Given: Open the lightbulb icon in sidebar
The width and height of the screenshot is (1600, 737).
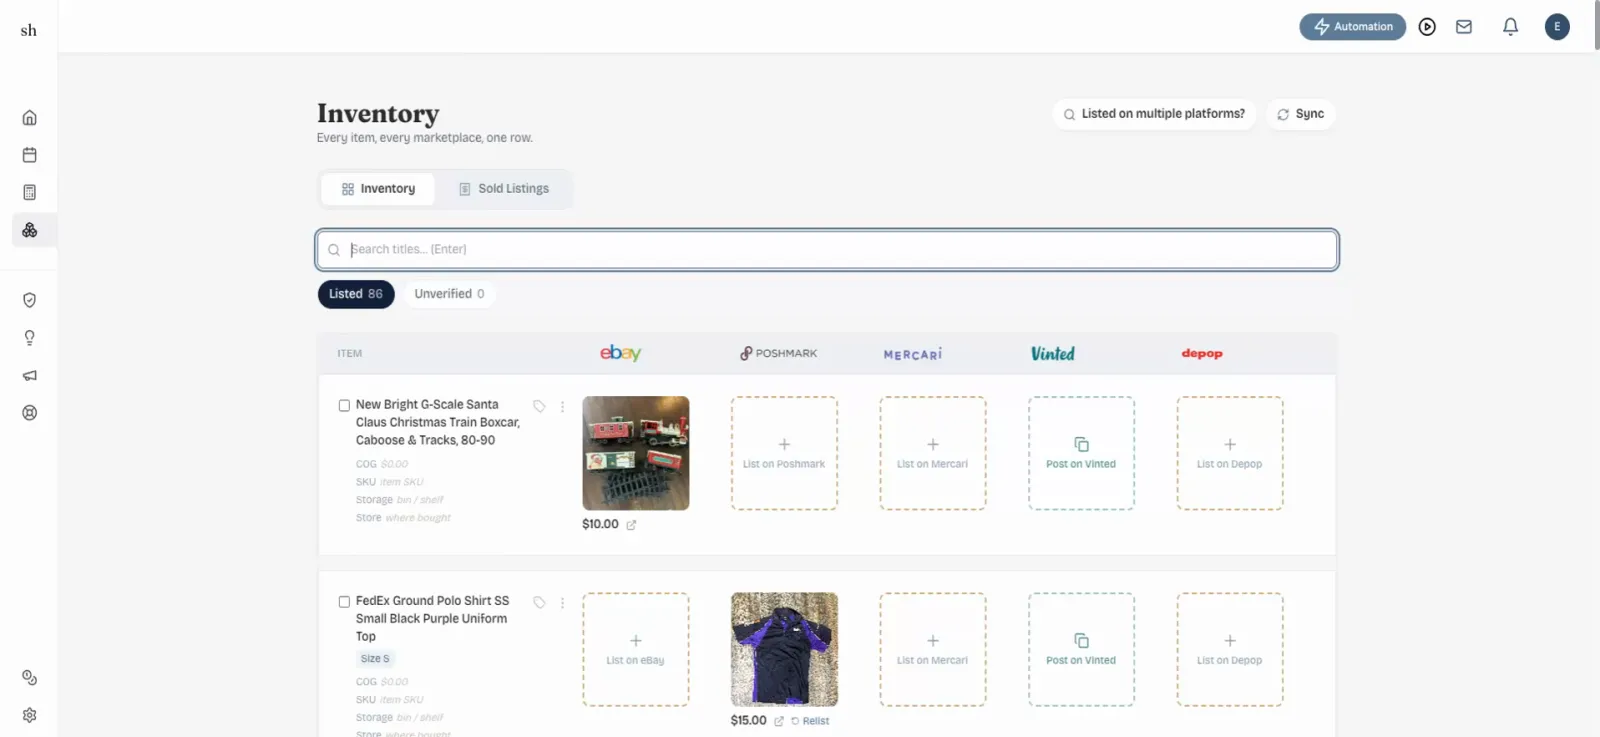Looking at the screenshot, I should point(30,338).
